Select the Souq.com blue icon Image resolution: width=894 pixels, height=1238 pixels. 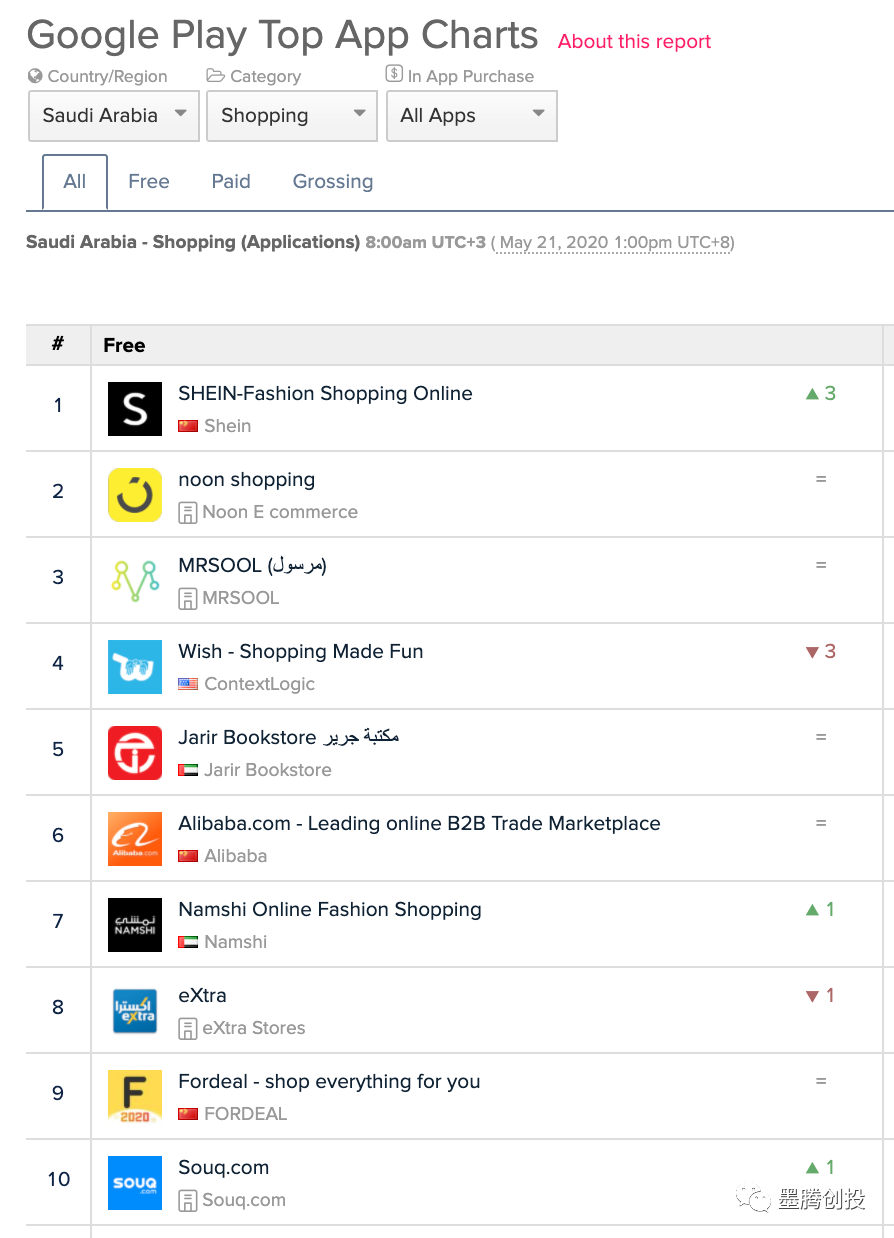point(135,1183)
